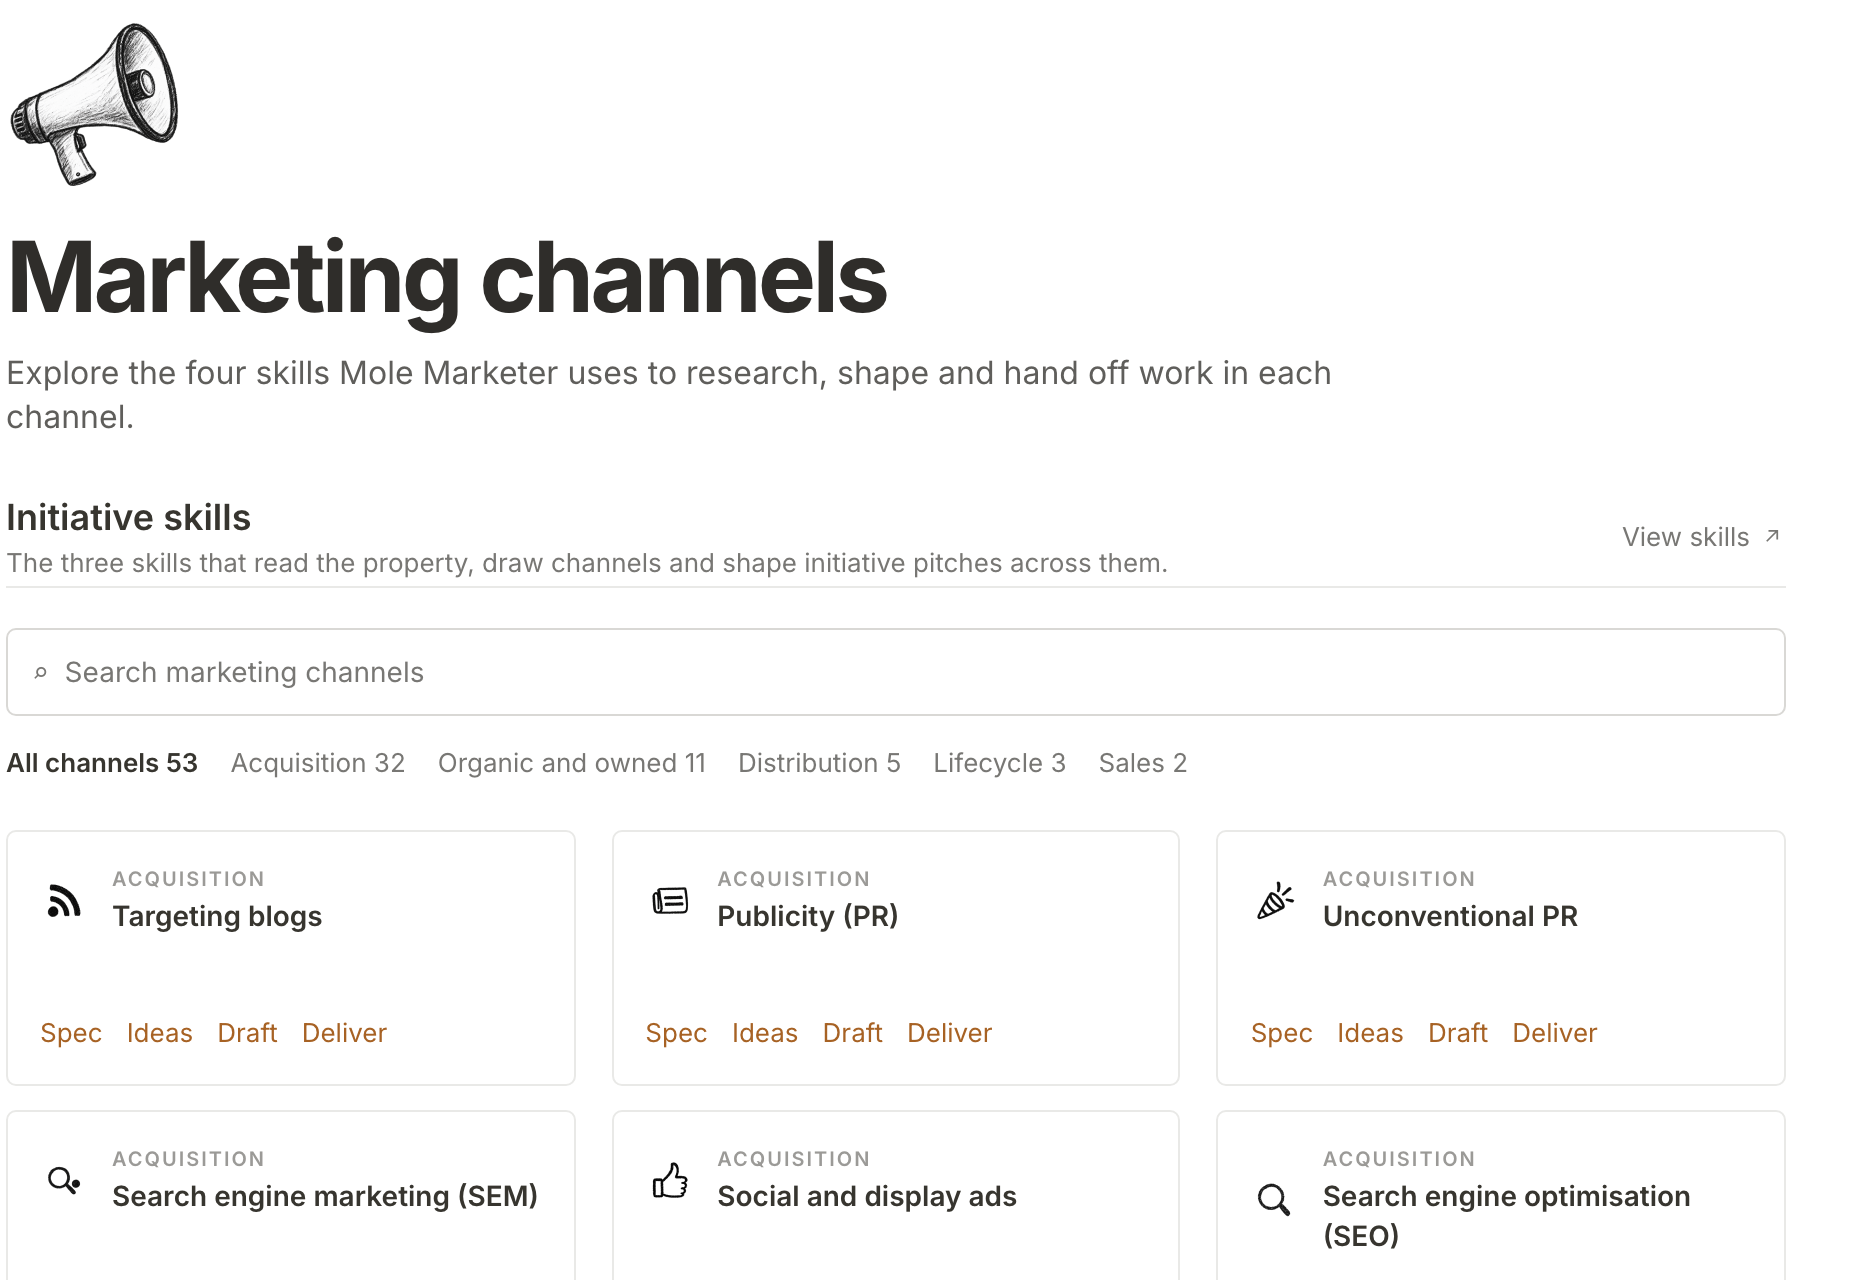
Task: Click the magnifier icon in search box
Action: 41,673
